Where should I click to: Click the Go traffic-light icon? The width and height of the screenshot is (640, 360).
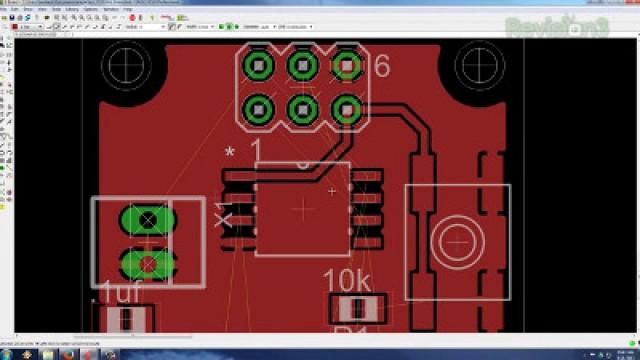(x=140, y=18)
